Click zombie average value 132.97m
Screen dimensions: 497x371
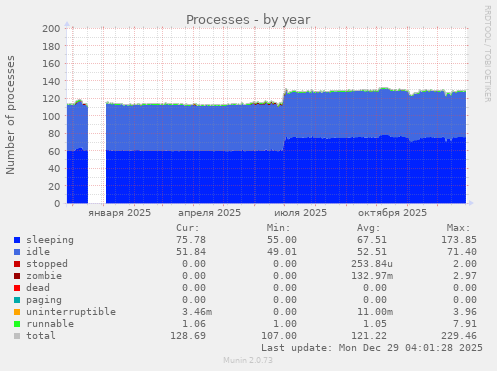point(372,276)
